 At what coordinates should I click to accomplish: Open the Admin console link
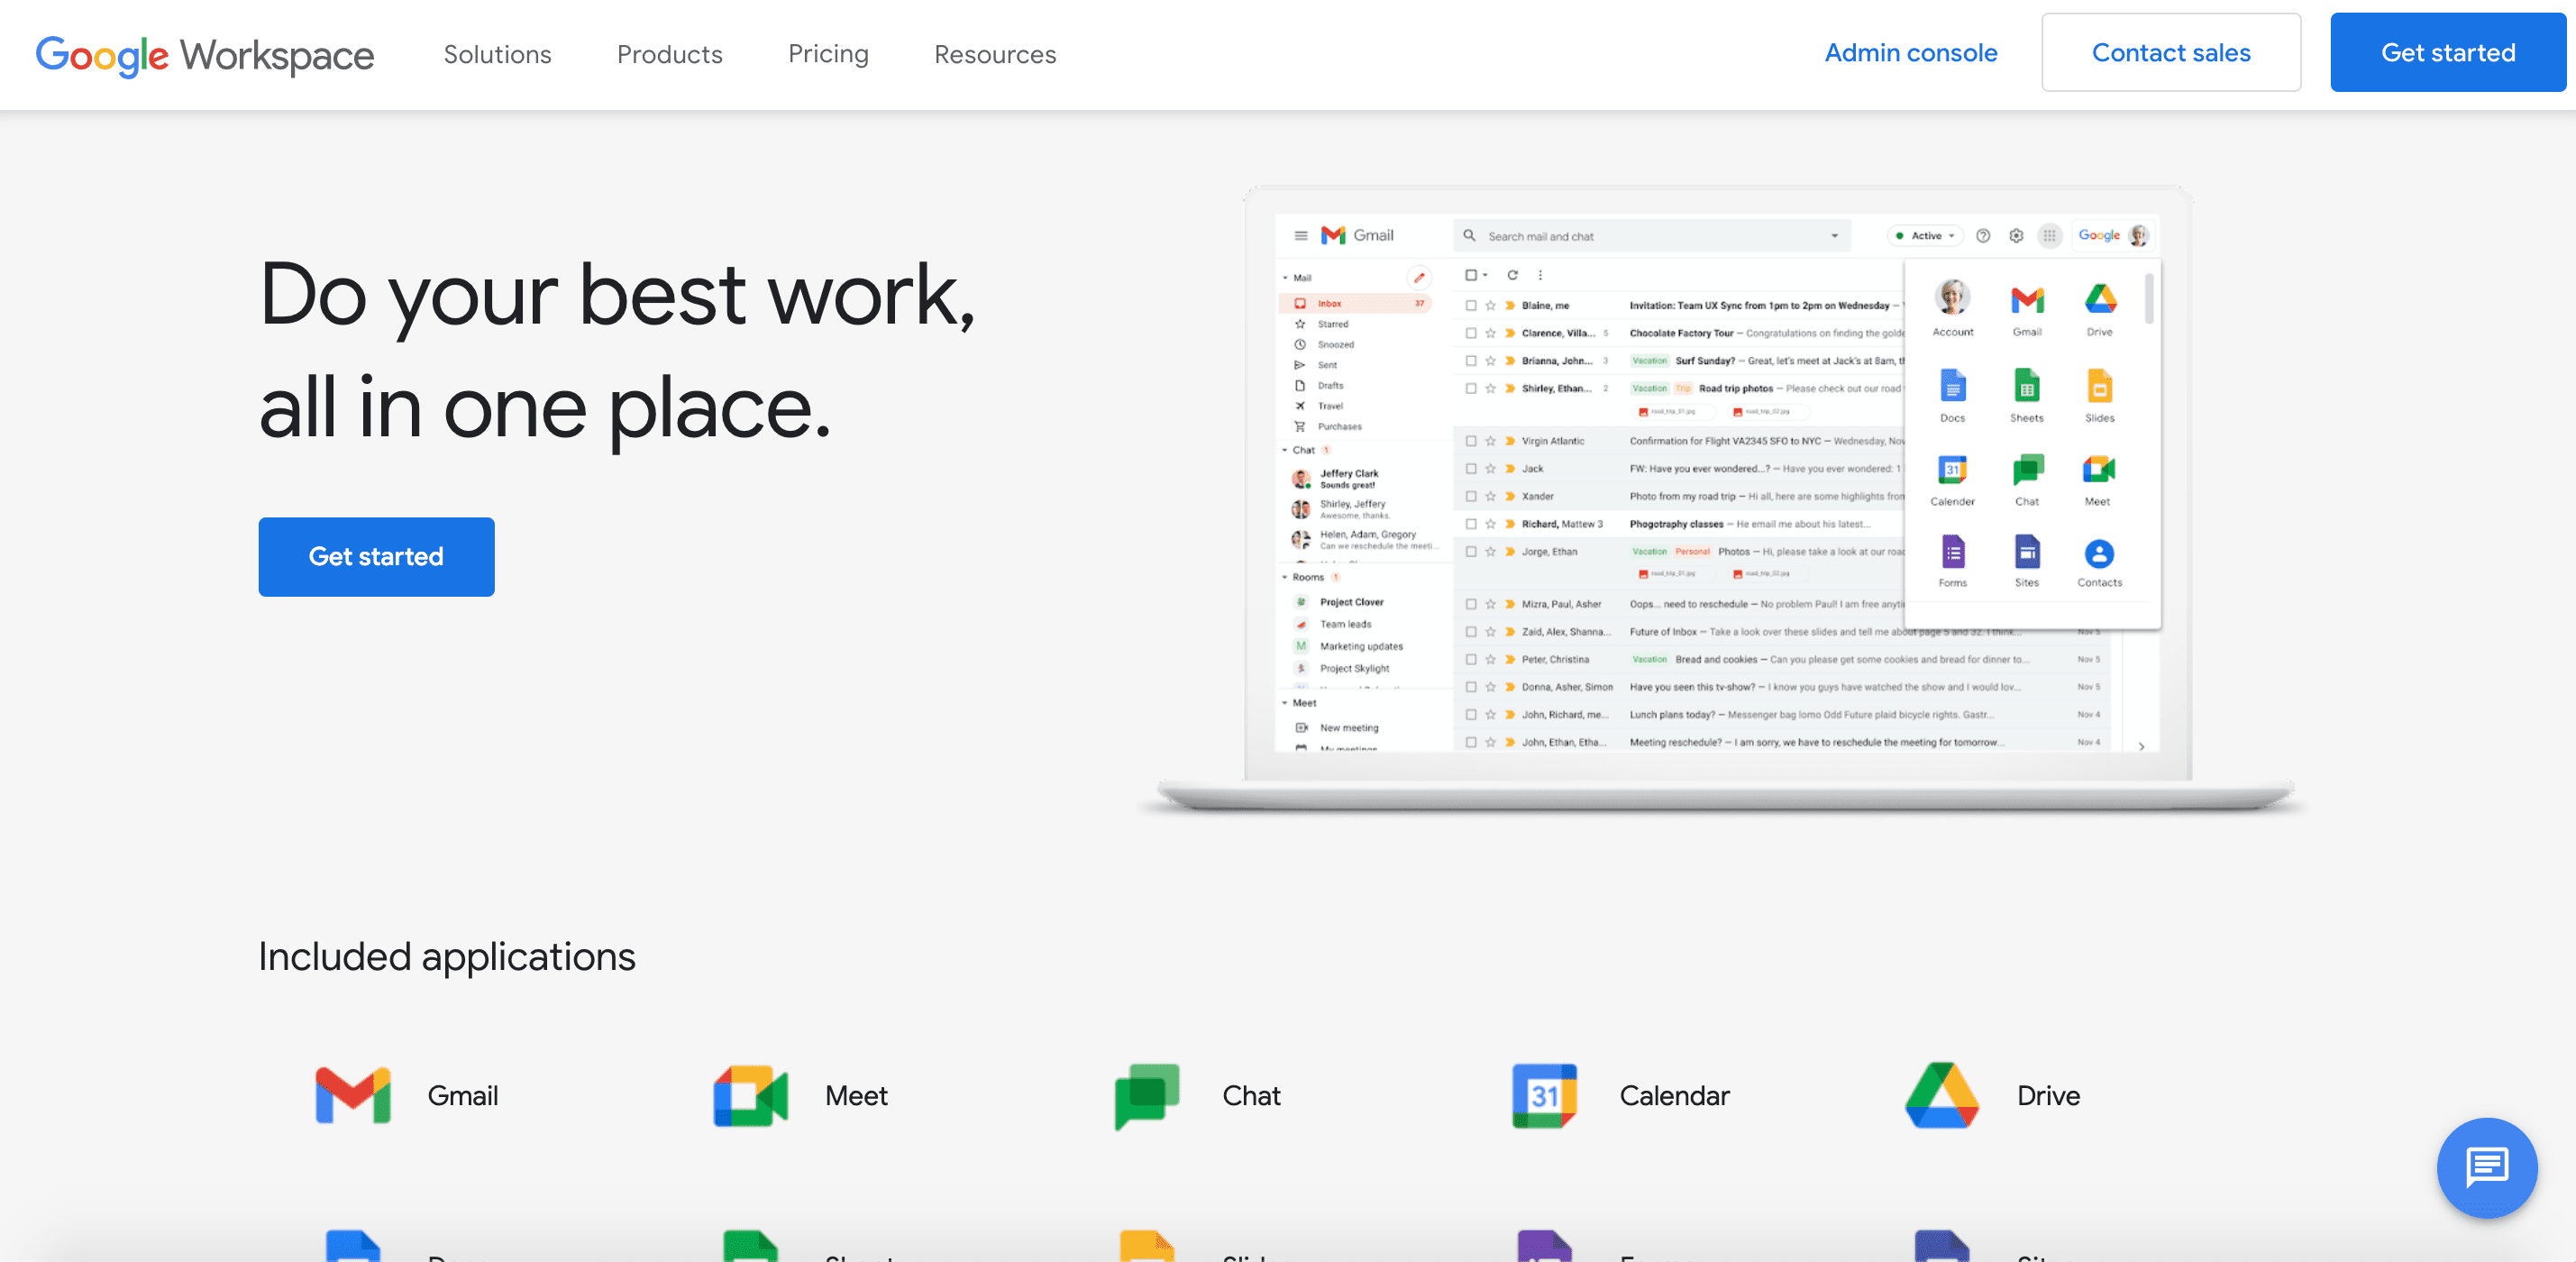pos(1910,53)
